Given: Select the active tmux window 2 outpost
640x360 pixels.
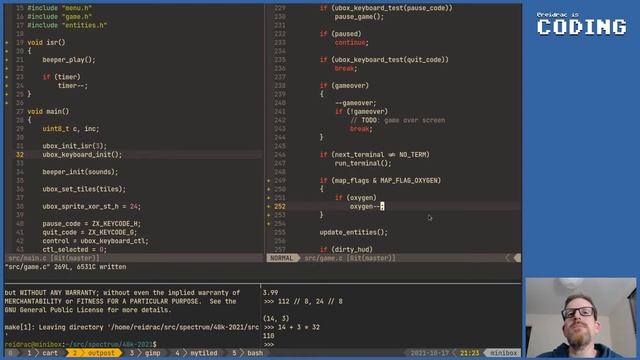Looking at the screenshot, I should tap(95, 353).
